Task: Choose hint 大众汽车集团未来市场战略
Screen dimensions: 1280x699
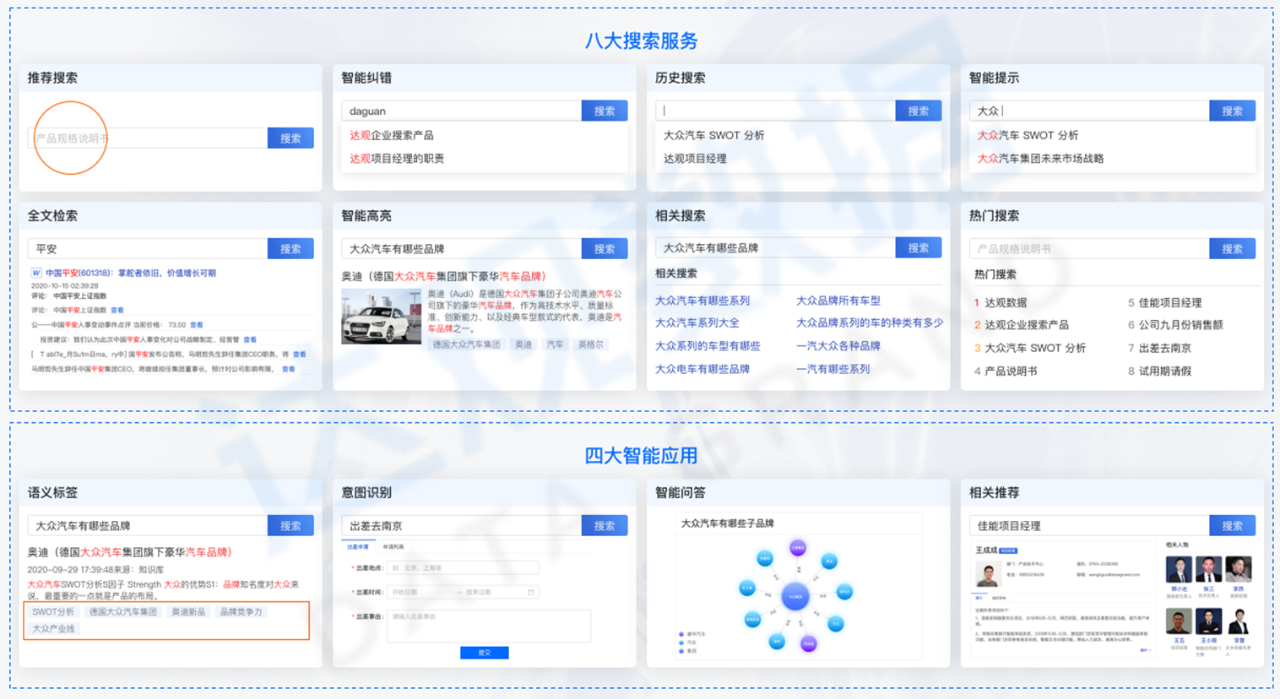Action: [1040, 158]
